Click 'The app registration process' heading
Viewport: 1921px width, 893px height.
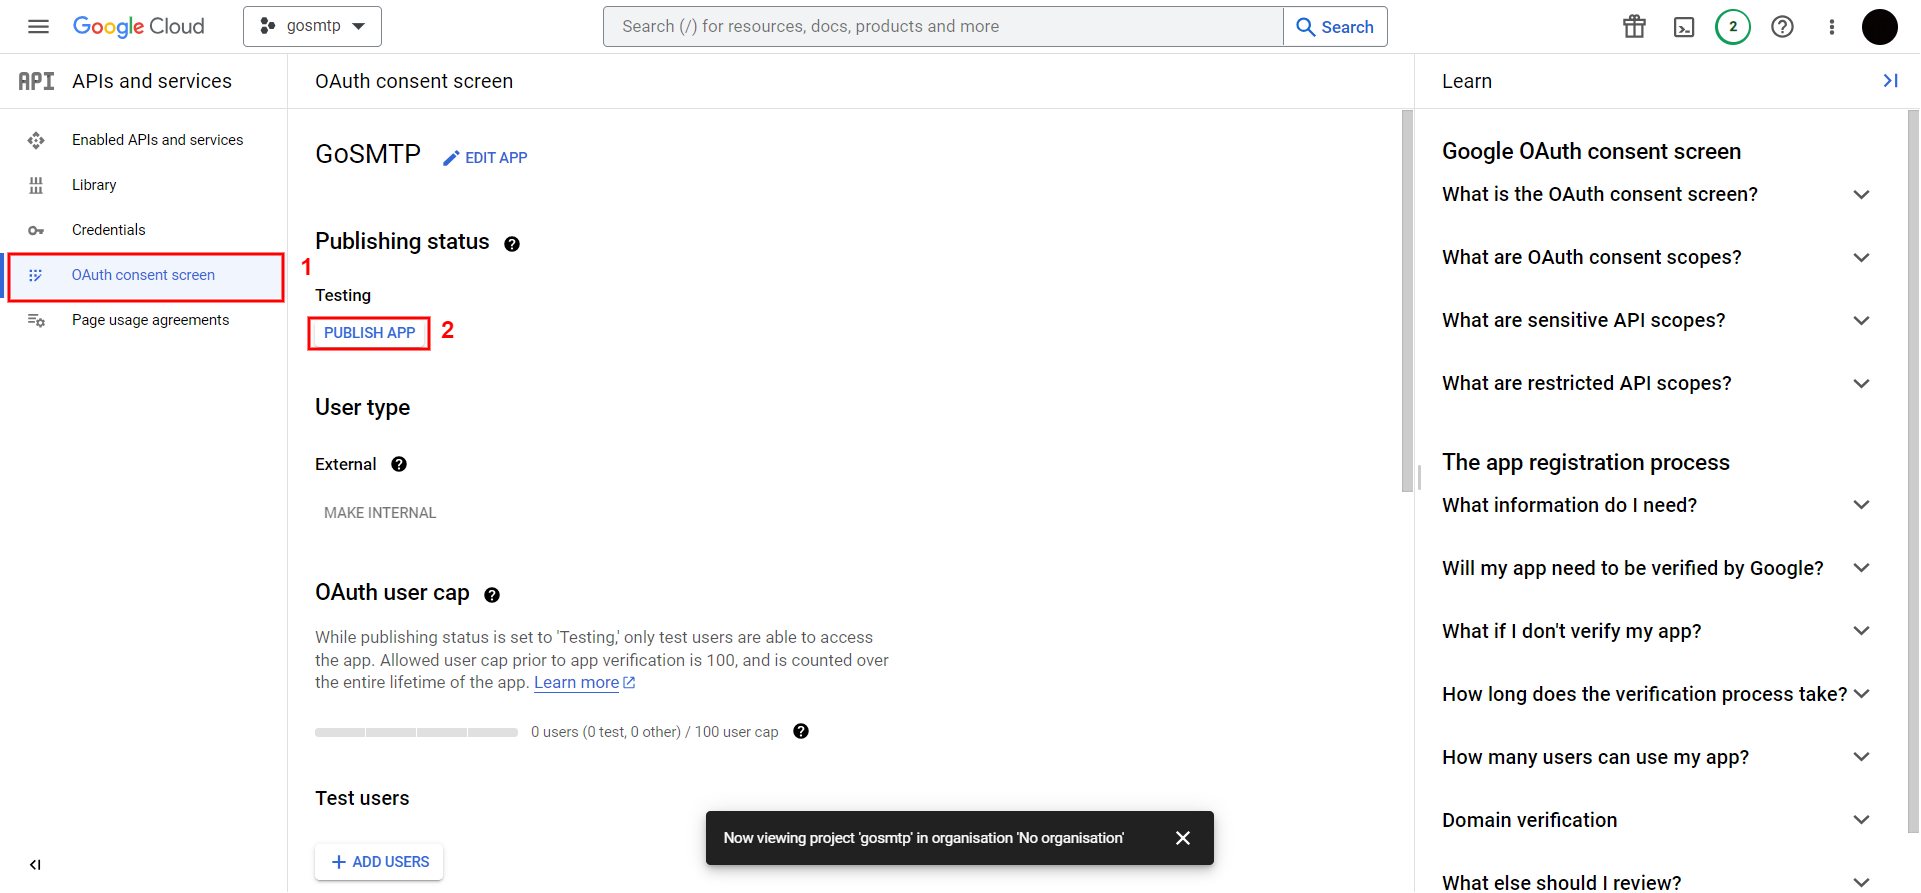point(1585,463)
